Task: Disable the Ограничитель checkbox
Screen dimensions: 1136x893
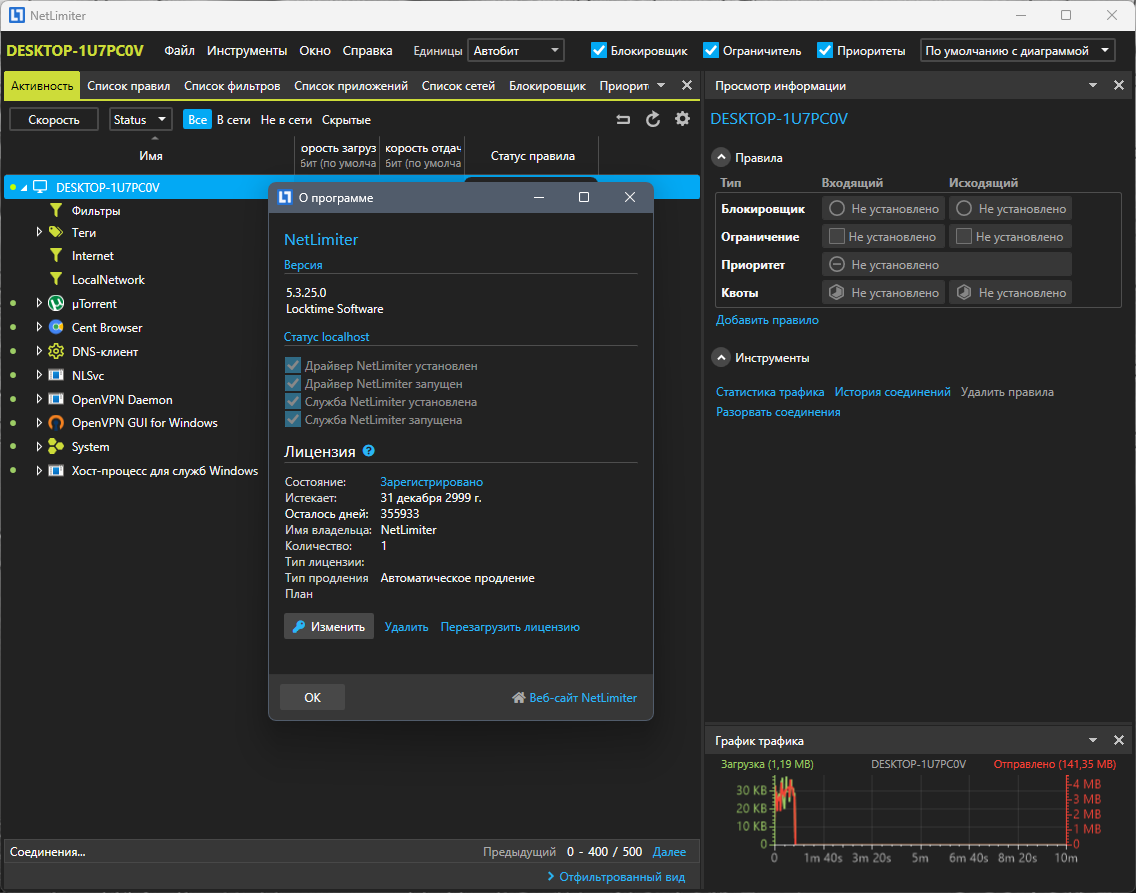Action: pyautogui.click(x=711, y=50)
